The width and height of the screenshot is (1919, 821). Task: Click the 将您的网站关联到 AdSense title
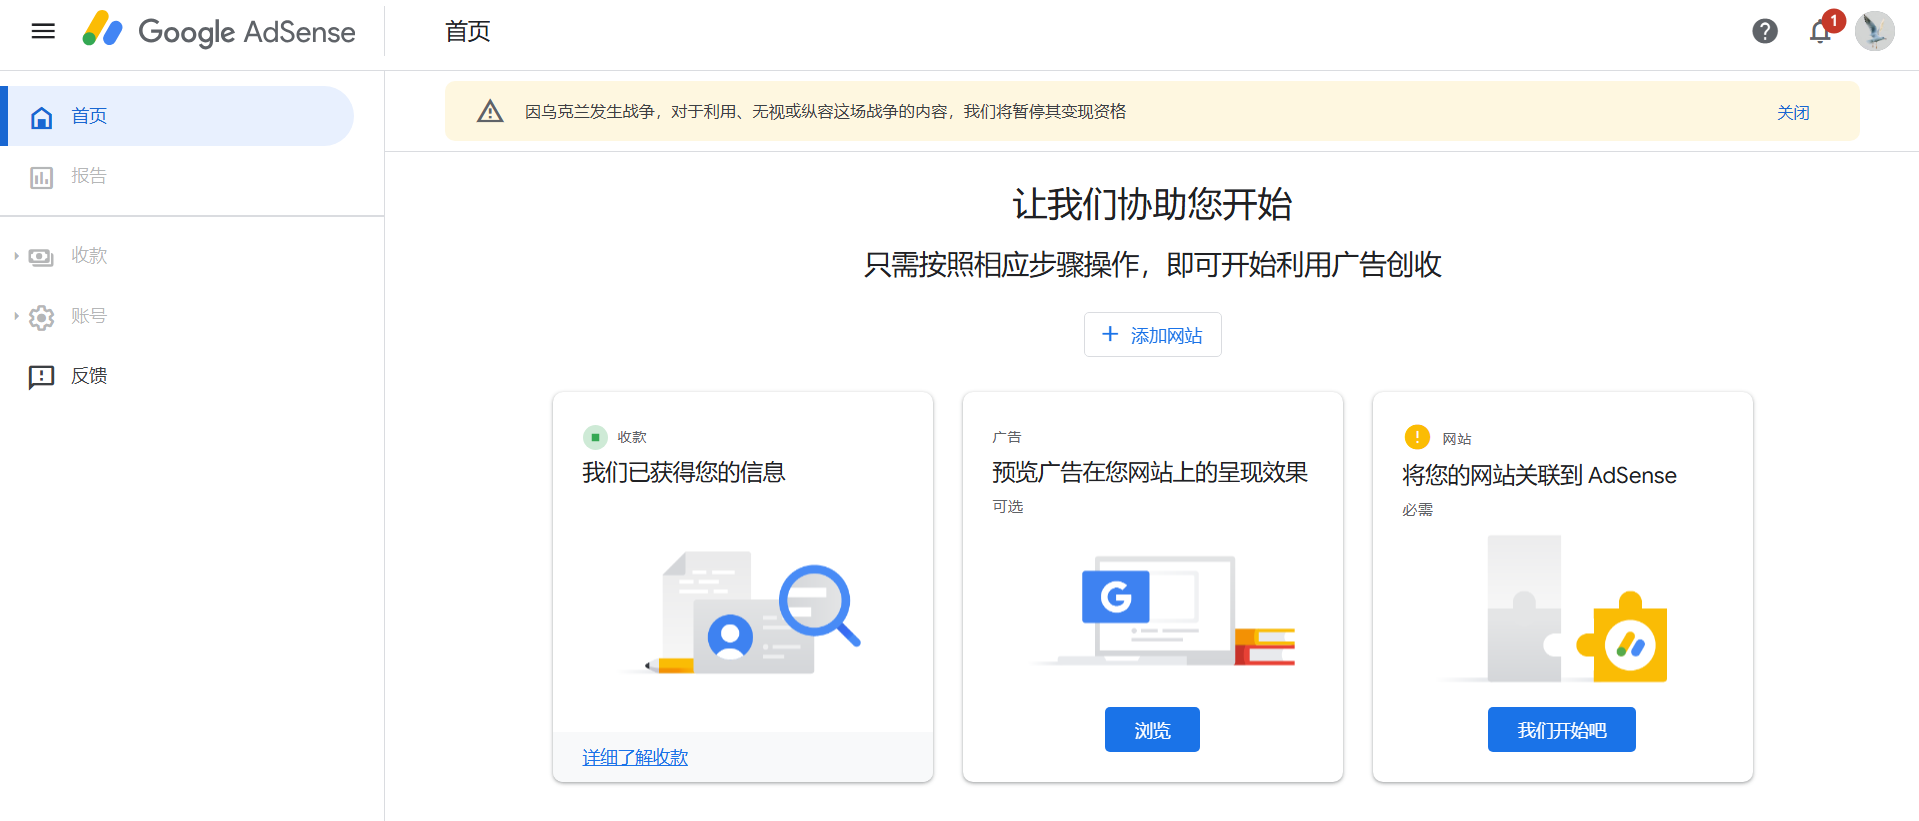pos(1539,475)
